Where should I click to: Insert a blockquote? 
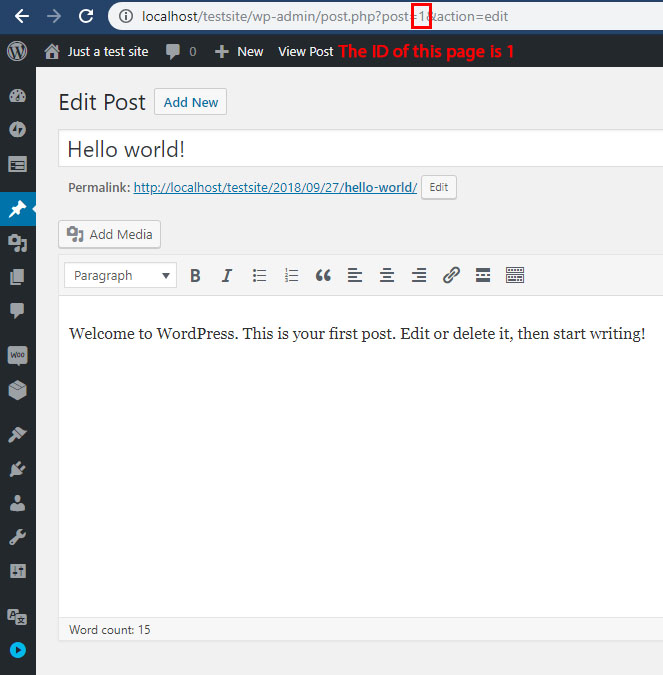pos(323,275)
